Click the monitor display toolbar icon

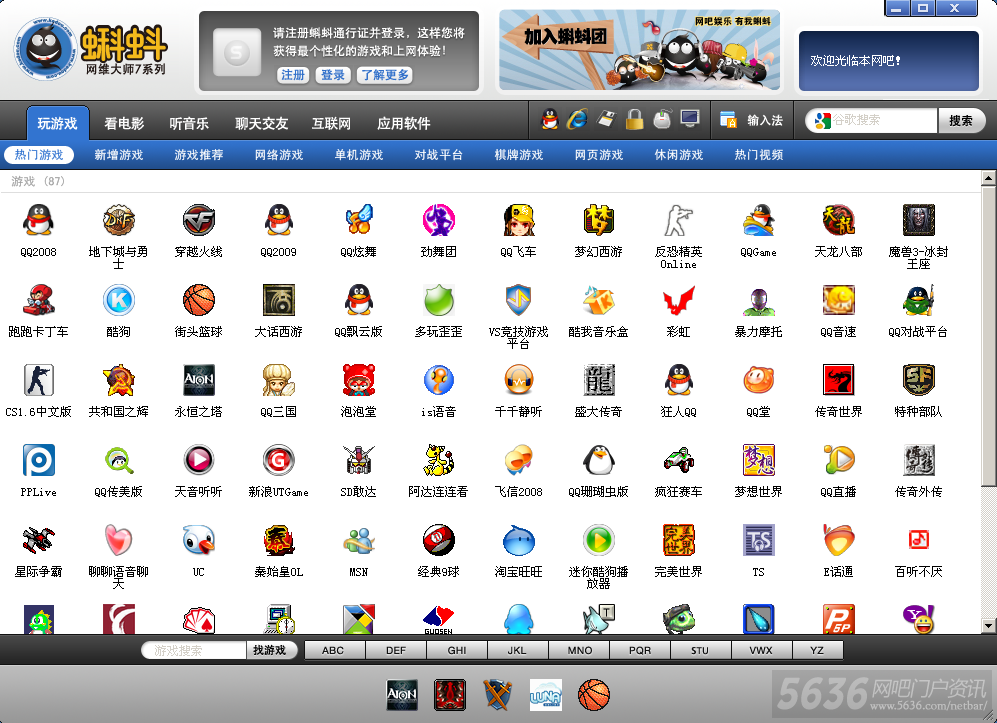pos(690,119)
